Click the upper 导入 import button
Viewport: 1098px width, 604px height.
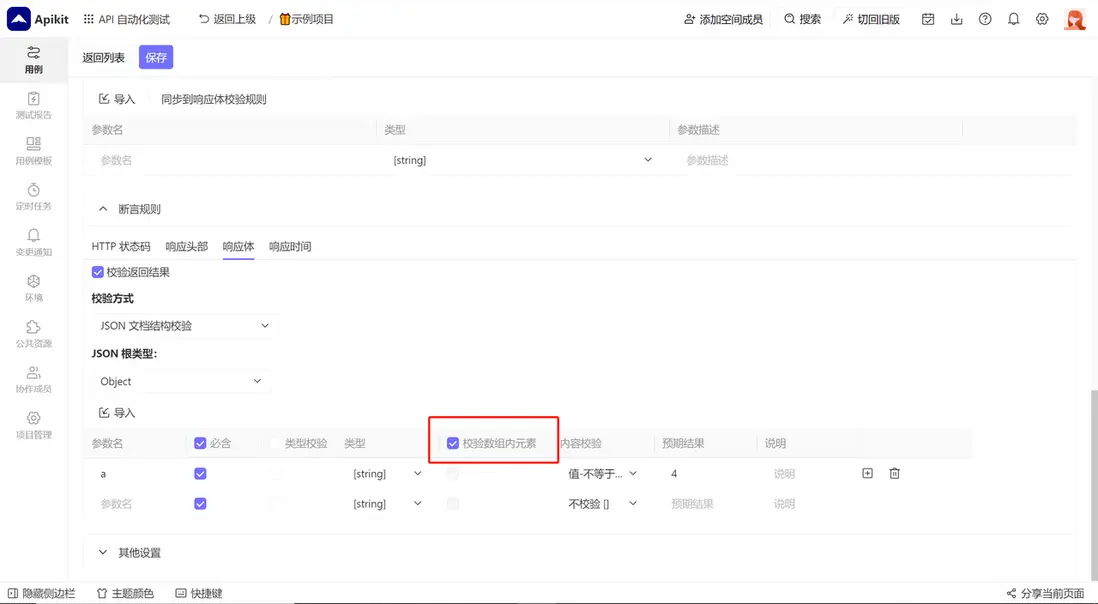click(116, 99)
